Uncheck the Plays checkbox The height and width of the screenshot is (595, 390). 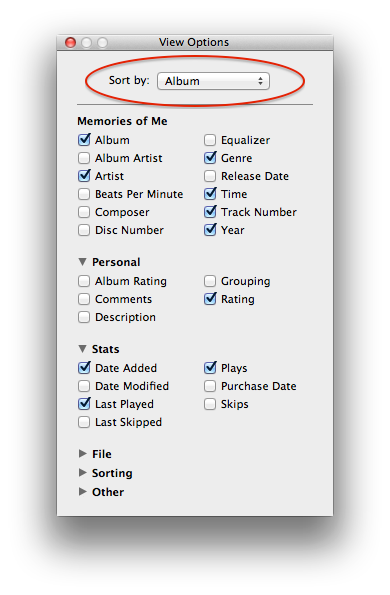pyautogui.click(x=210, y=368)
